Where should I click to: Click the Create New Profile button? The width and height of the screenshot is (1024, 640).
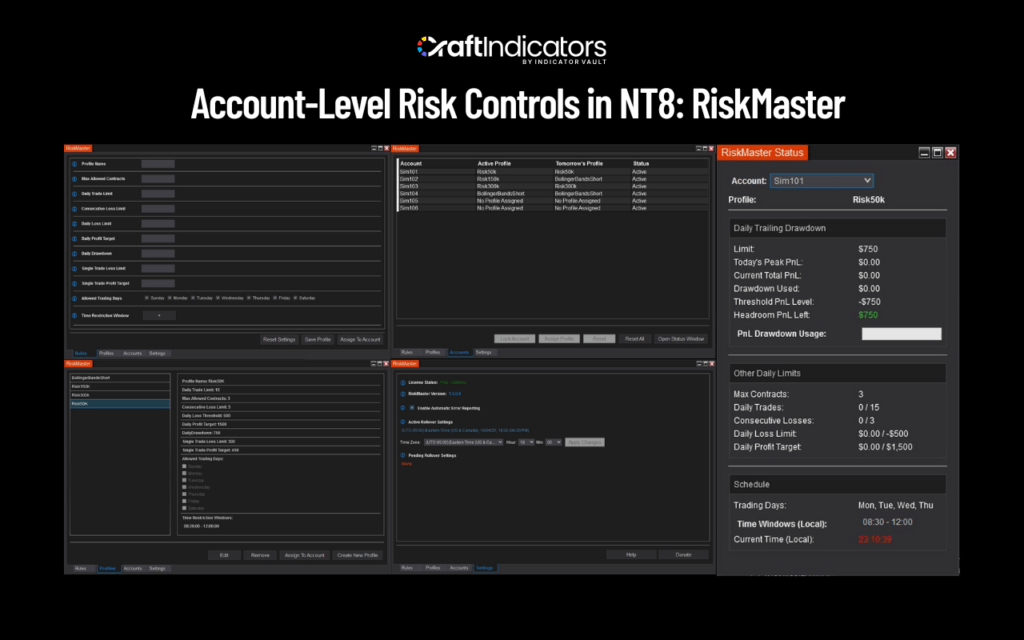[357, 555]
